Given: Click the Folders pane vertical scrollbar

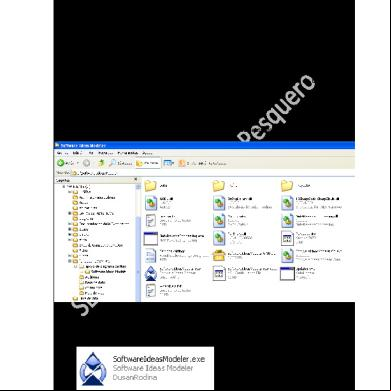Looking at the screenshot, I should coord(138,242).
